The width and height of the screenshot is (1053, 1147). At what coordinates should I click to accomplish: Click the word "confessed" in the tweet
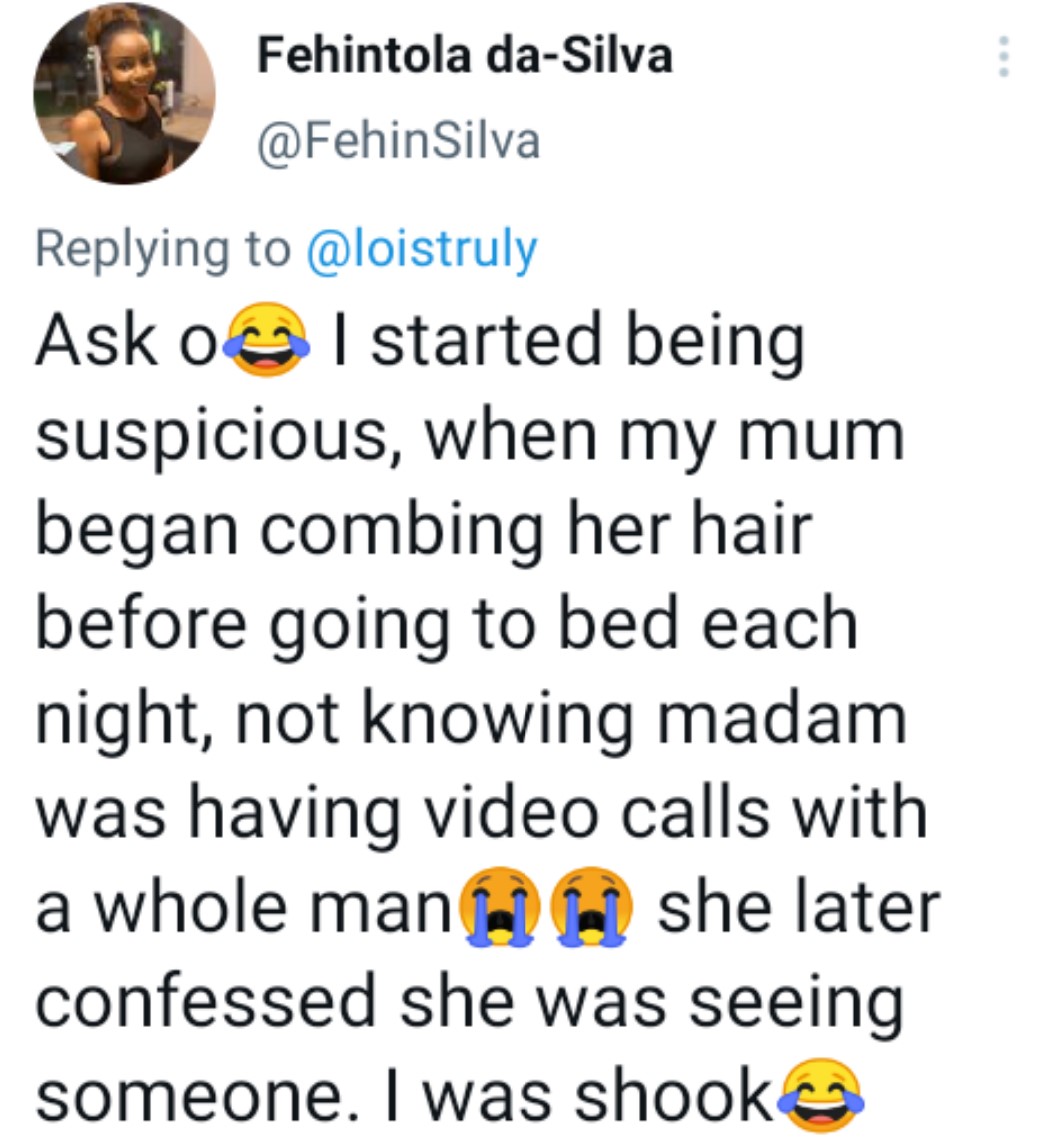pos(208,1000)
